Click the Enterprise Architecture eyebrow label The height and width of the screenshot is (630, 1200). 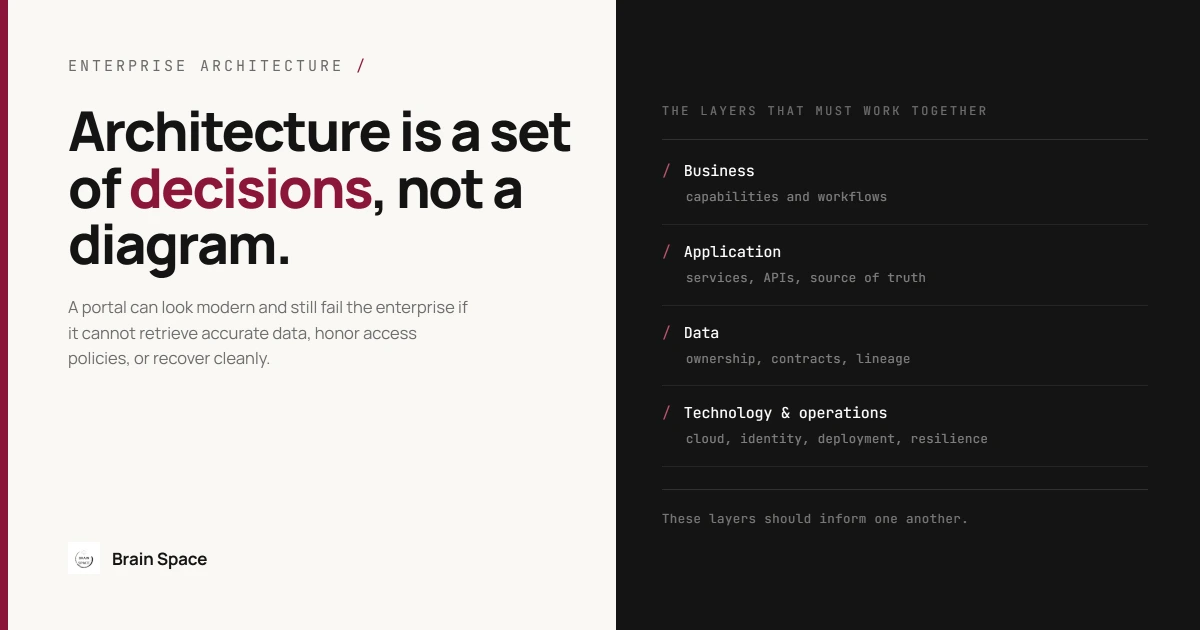tap(205, 66)
